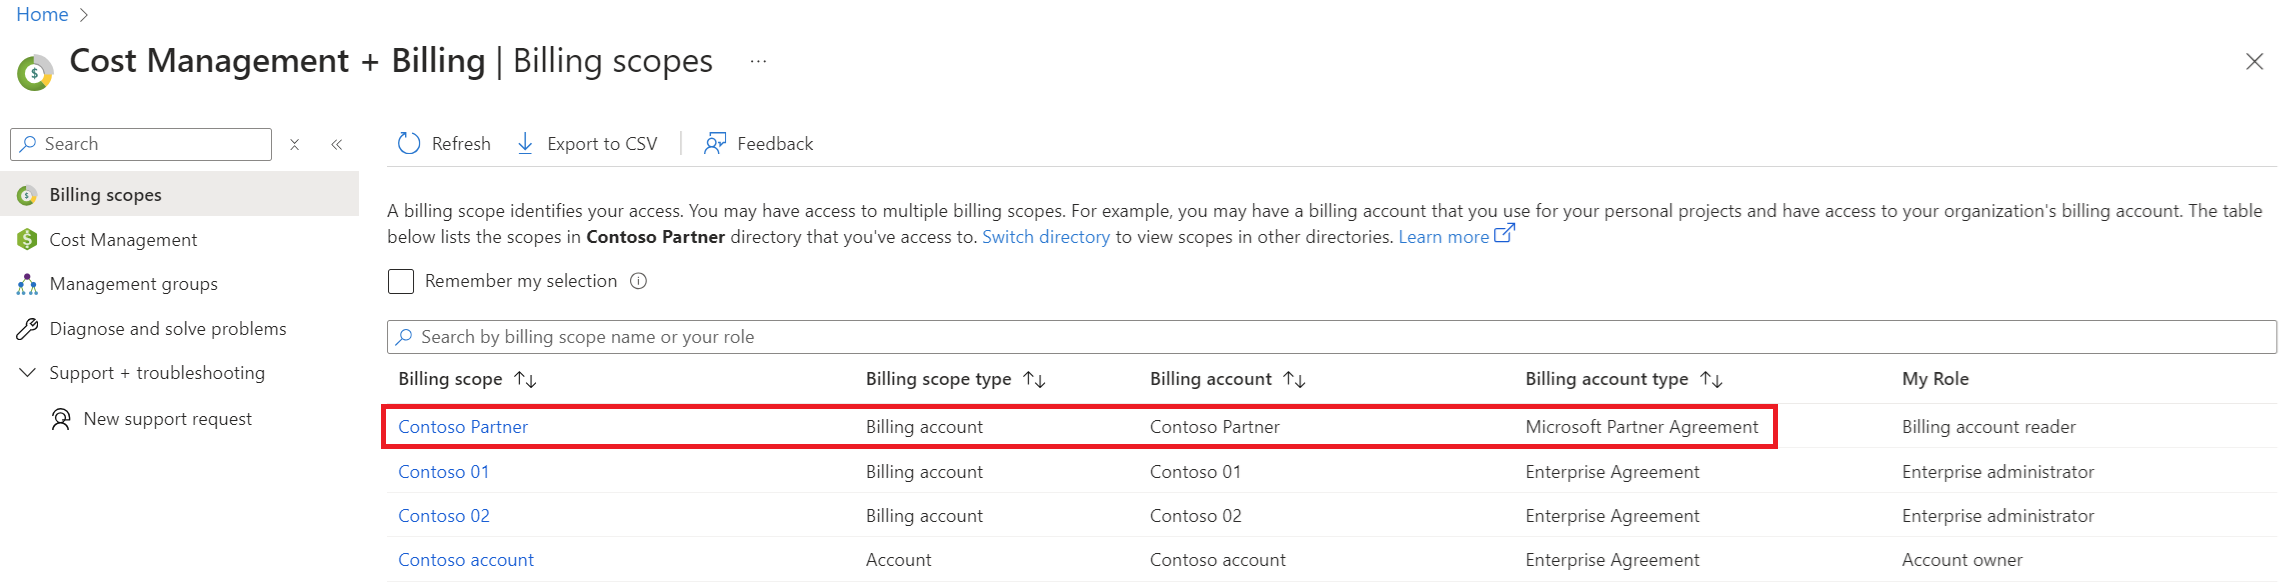
Task: Clear the sidebar search with X icon
Action: point(295,145)
